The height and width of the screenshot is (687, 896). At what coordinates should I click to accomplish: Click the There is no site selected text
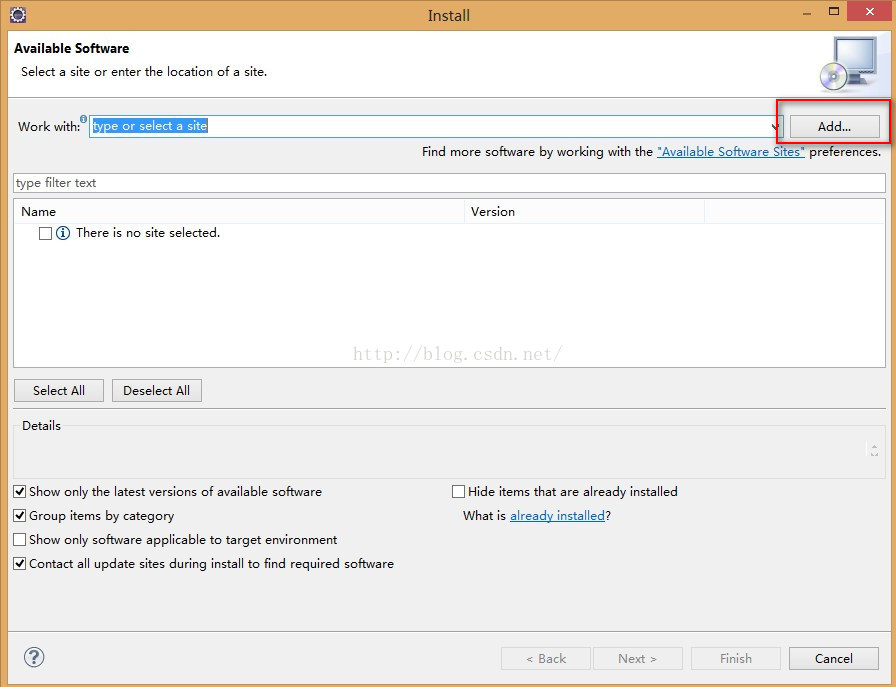148,233
